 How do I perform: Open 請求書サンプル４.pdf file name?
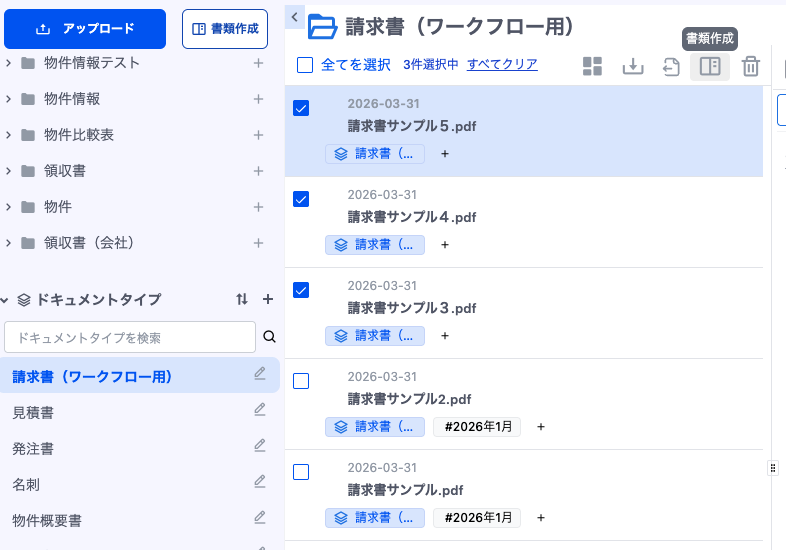(x=412, y=217)
